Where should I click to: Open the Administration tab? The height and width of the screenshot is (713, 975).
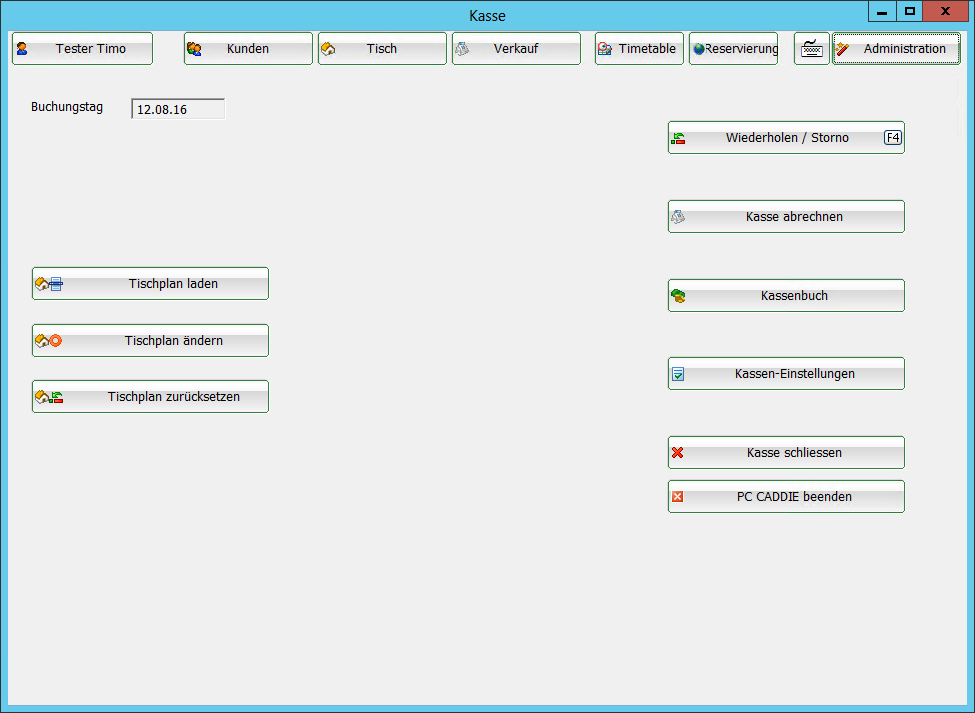click(x=896, y=49)
